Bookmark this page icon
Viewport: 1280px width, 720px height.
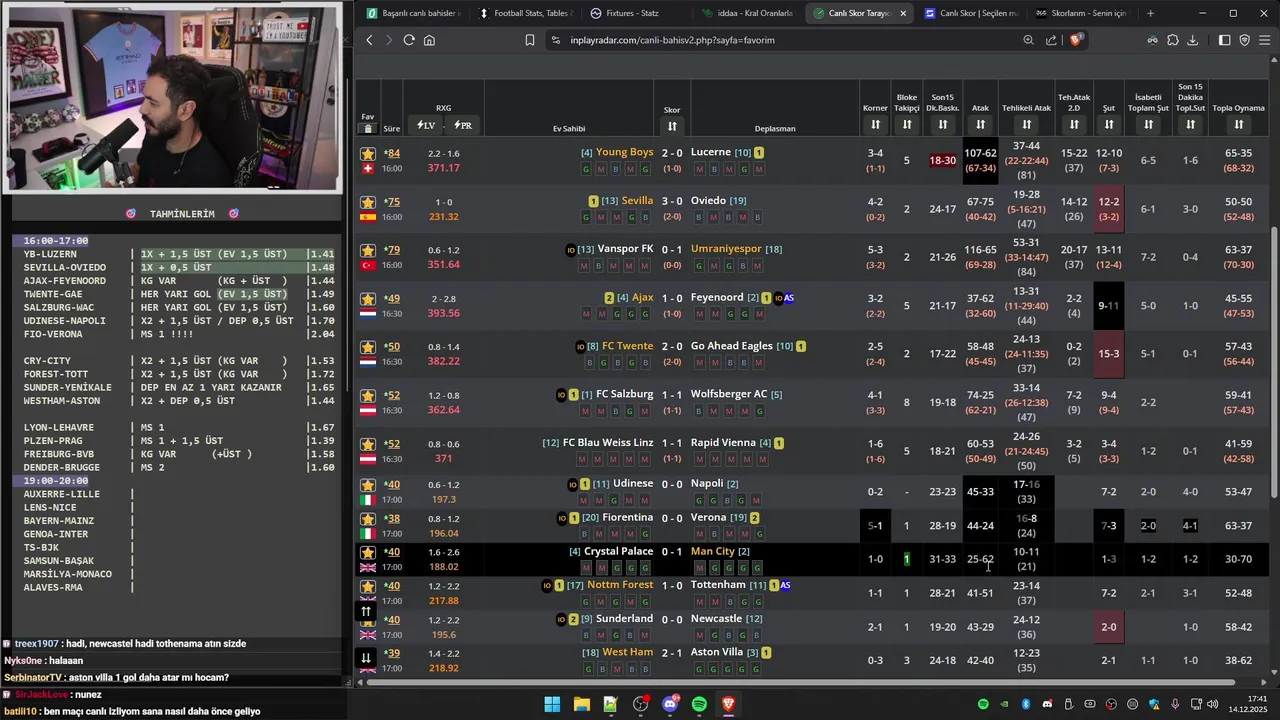tap(530, 40)
